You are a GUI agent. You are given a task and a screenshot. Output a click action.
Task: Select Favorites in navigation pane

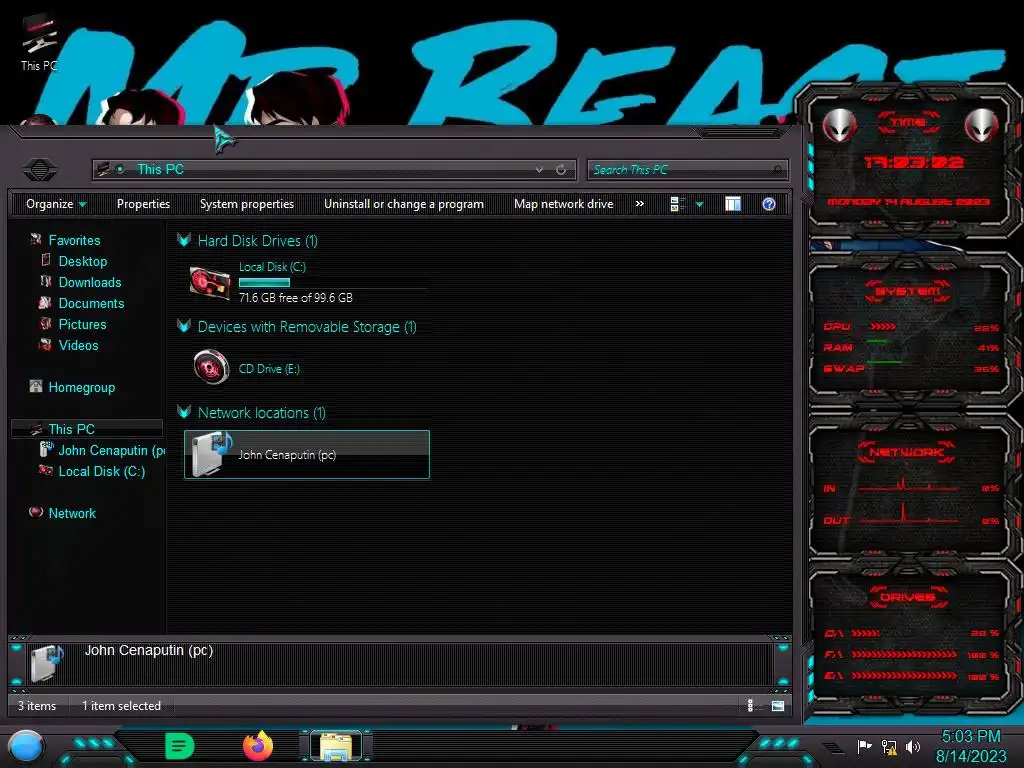click(74, 240)
